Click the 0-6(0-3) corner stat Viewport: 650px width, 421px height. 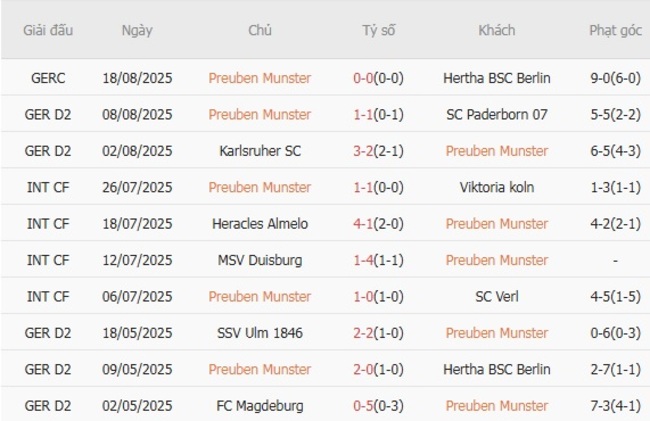(615, 333)
